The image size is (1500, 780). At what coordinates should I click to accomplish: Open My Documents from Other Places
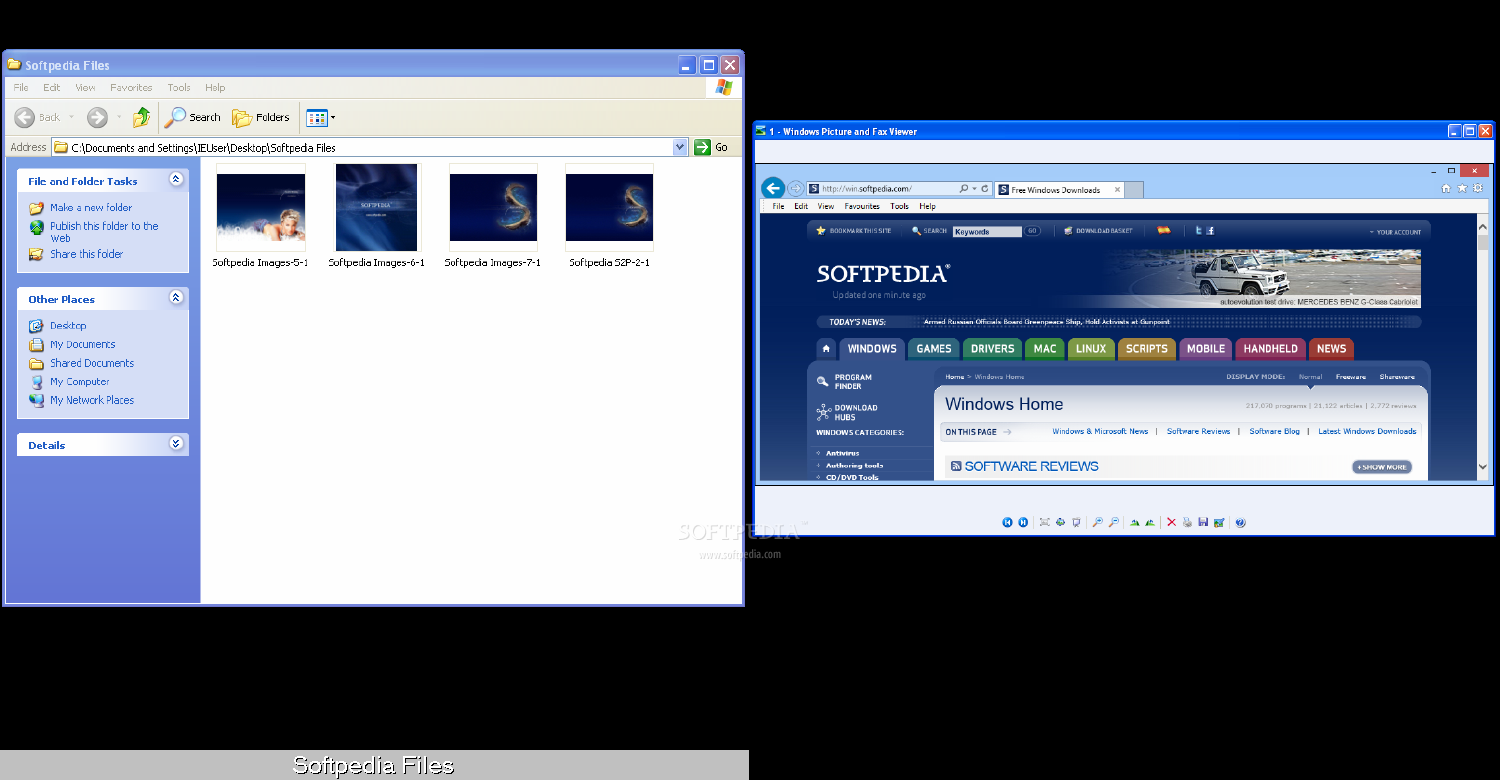click(83, 344)
